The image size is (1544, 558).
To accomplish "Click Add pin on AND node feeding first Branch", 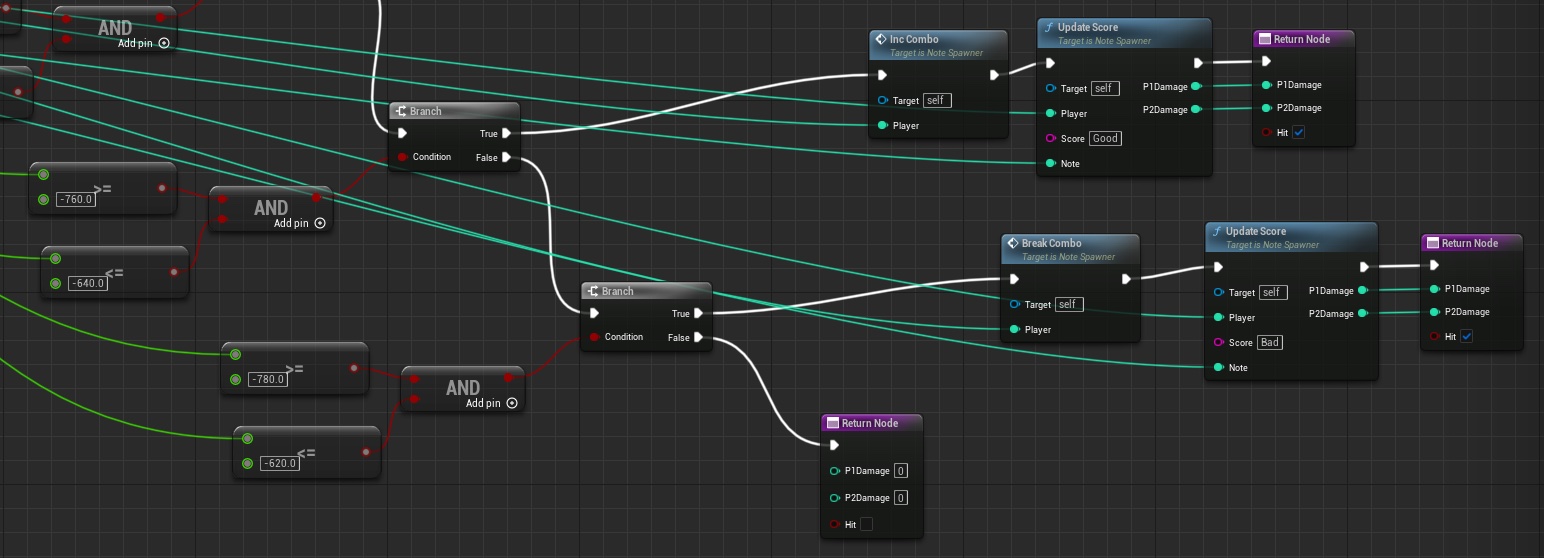I will point(320,223).
